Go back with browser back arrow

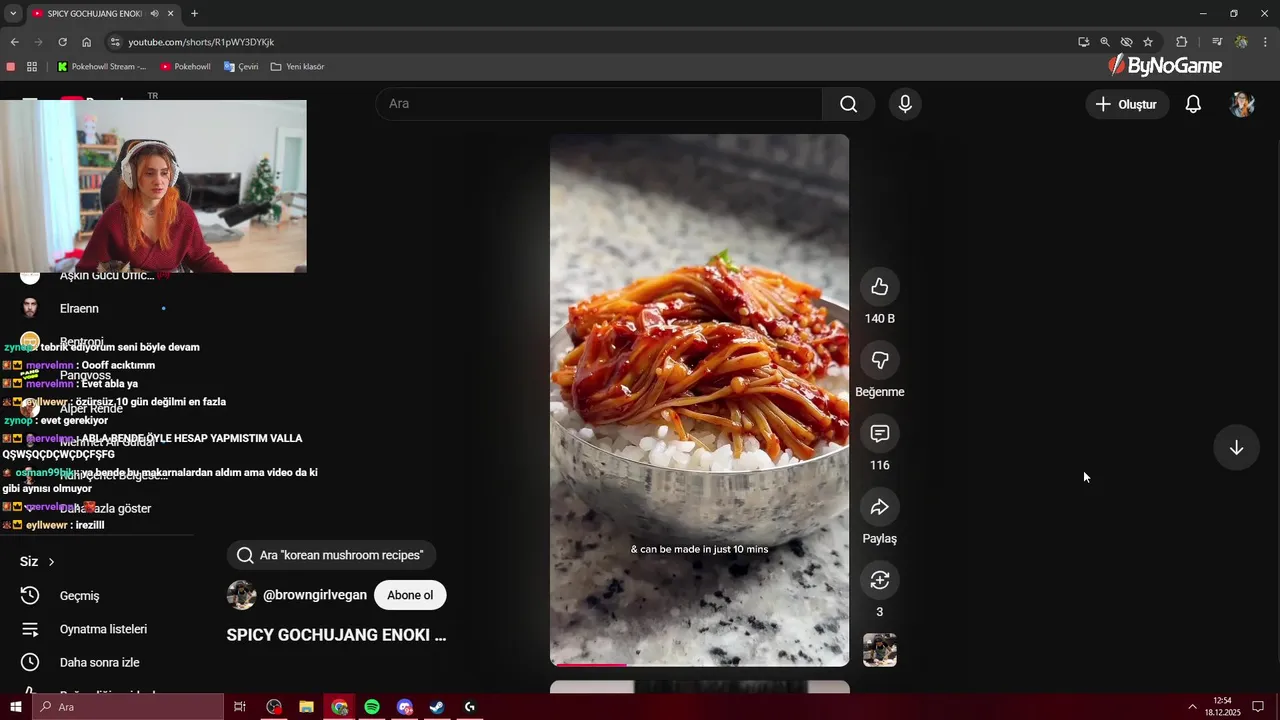[14, 42]
